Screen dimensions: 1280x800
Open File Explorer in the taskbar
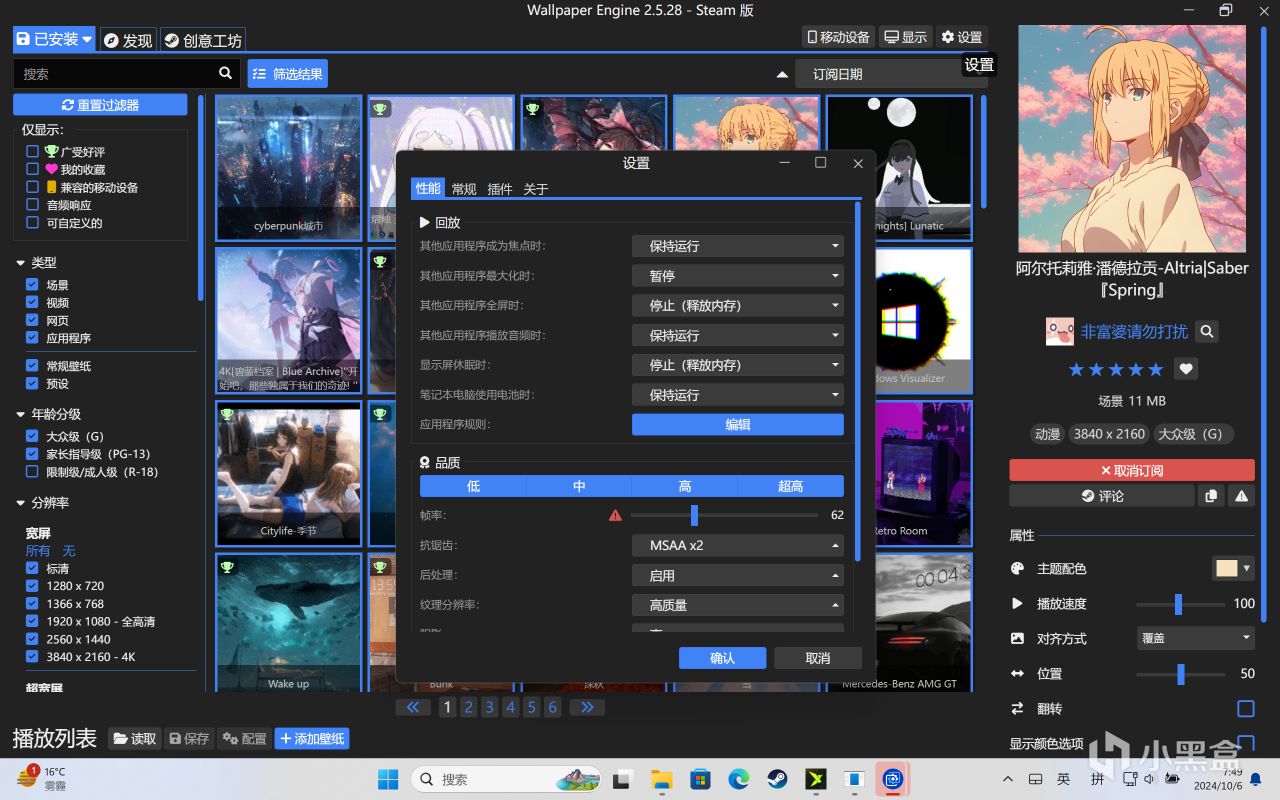tap(661, 779)
